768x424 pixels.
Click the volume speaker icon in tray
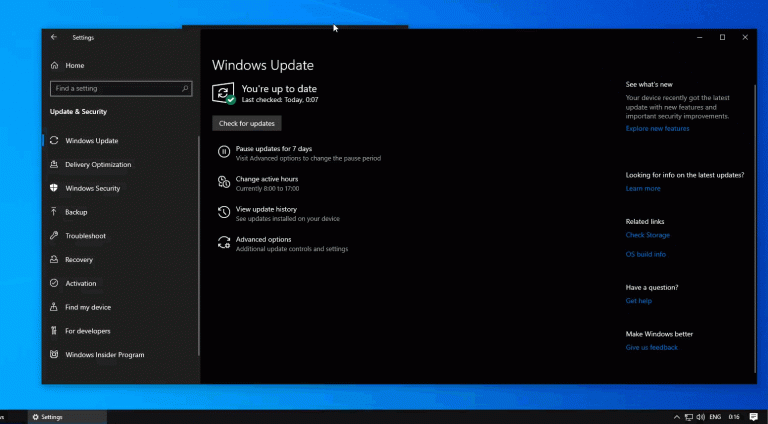(x=700, y=417)
